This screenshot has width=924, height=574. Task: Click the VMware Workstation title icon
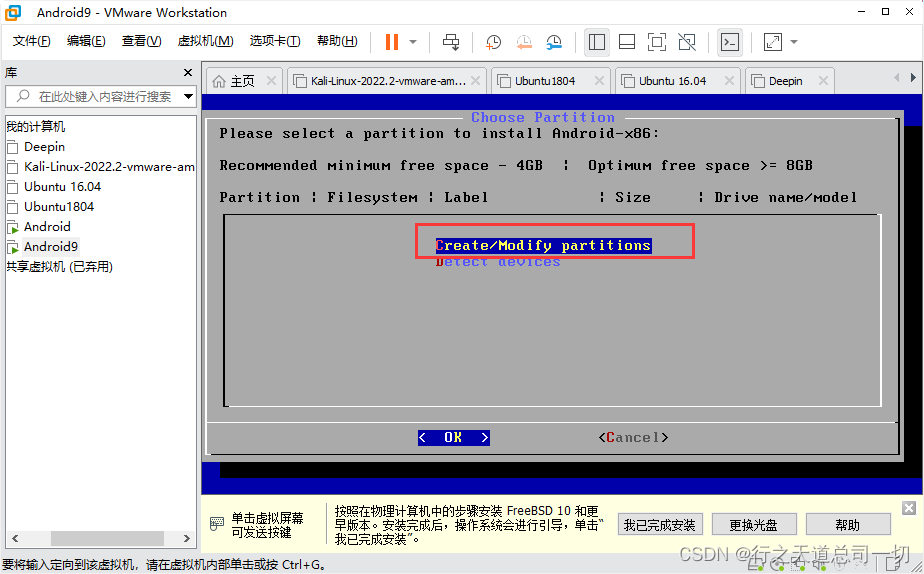click(x=13, y=12)
